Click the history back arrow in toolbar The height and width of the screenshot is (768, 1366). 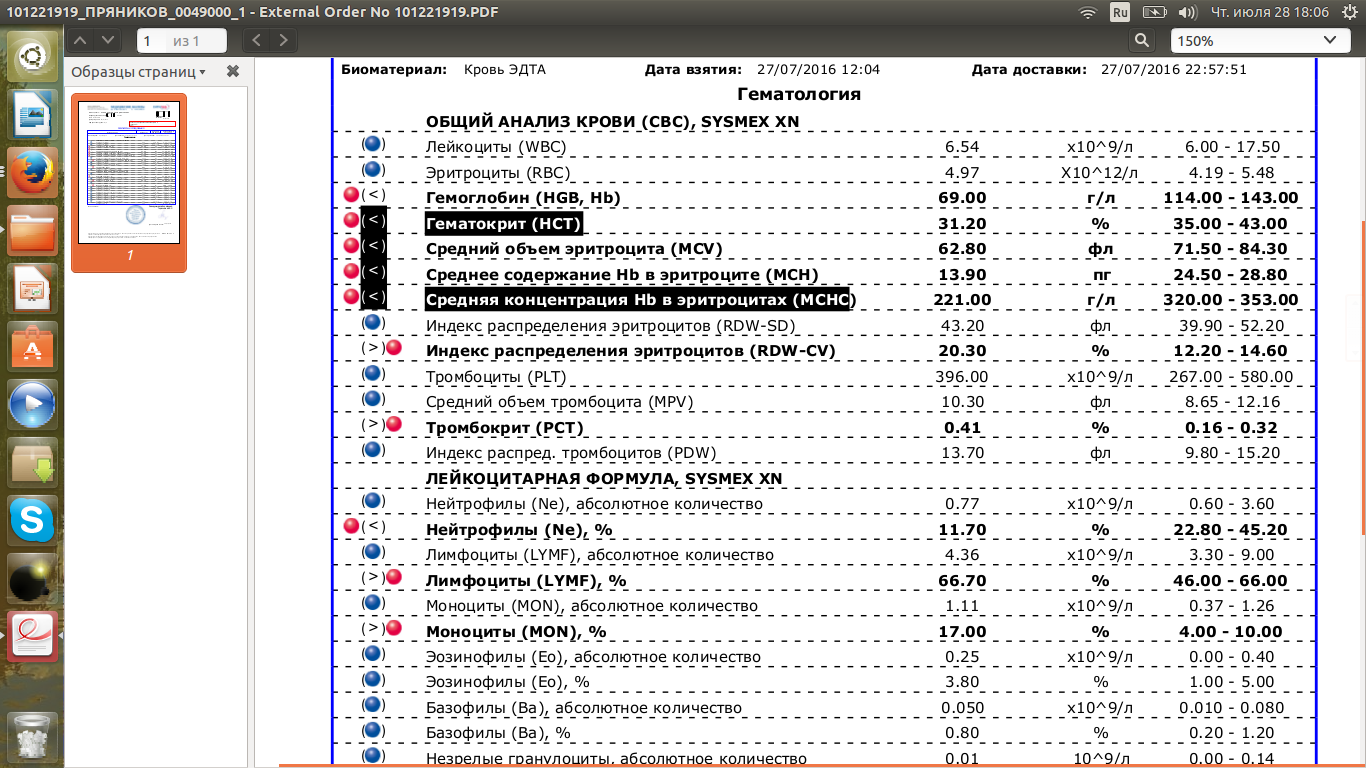pos(257,40)
